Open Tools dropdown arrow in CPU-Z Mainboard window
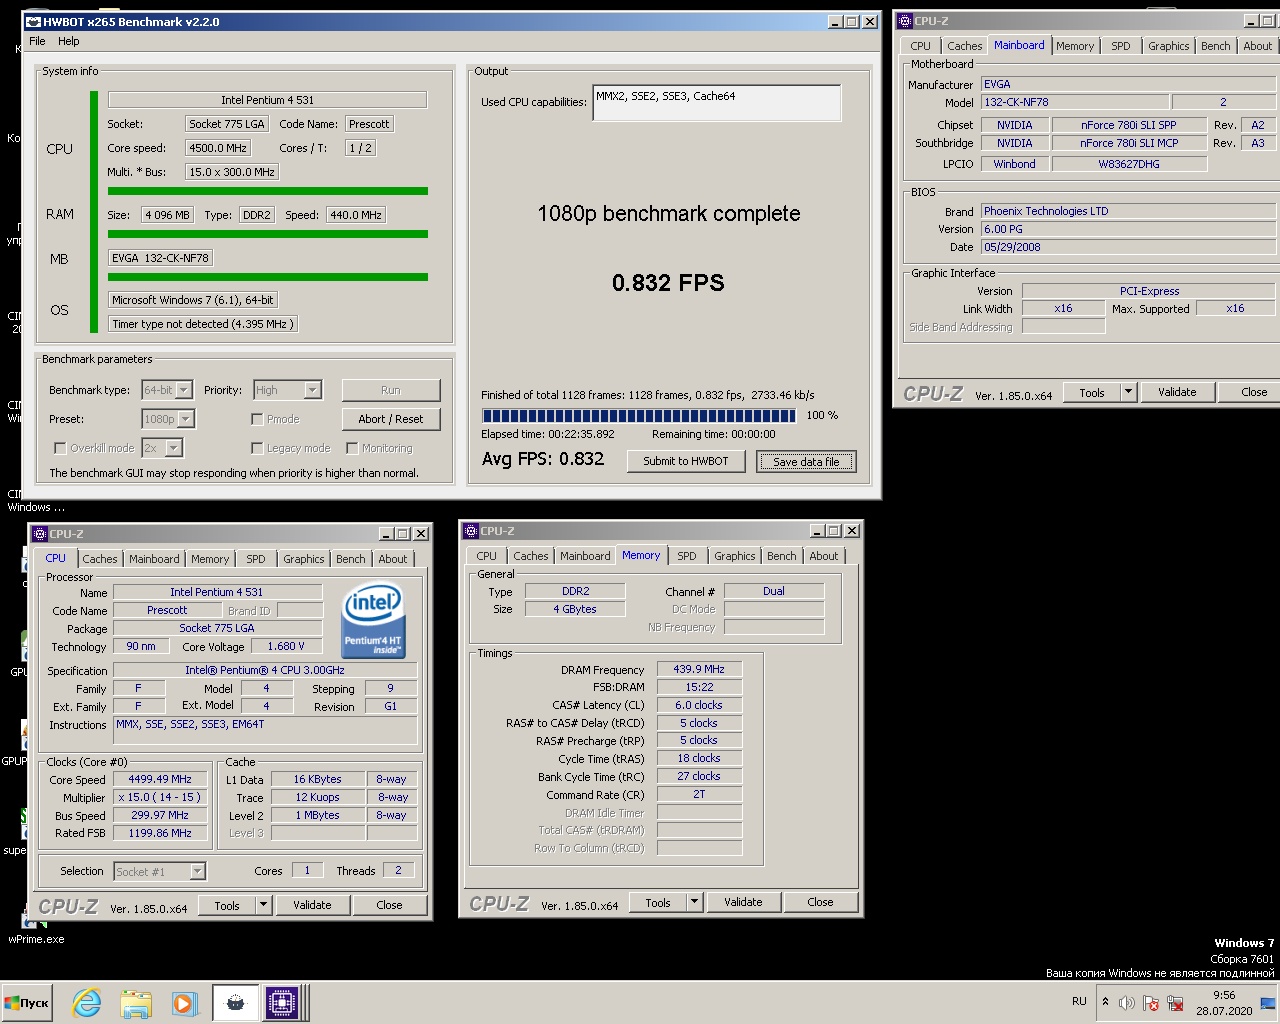Viewport: 1280px width, 1024px height. pos(1129,392)
